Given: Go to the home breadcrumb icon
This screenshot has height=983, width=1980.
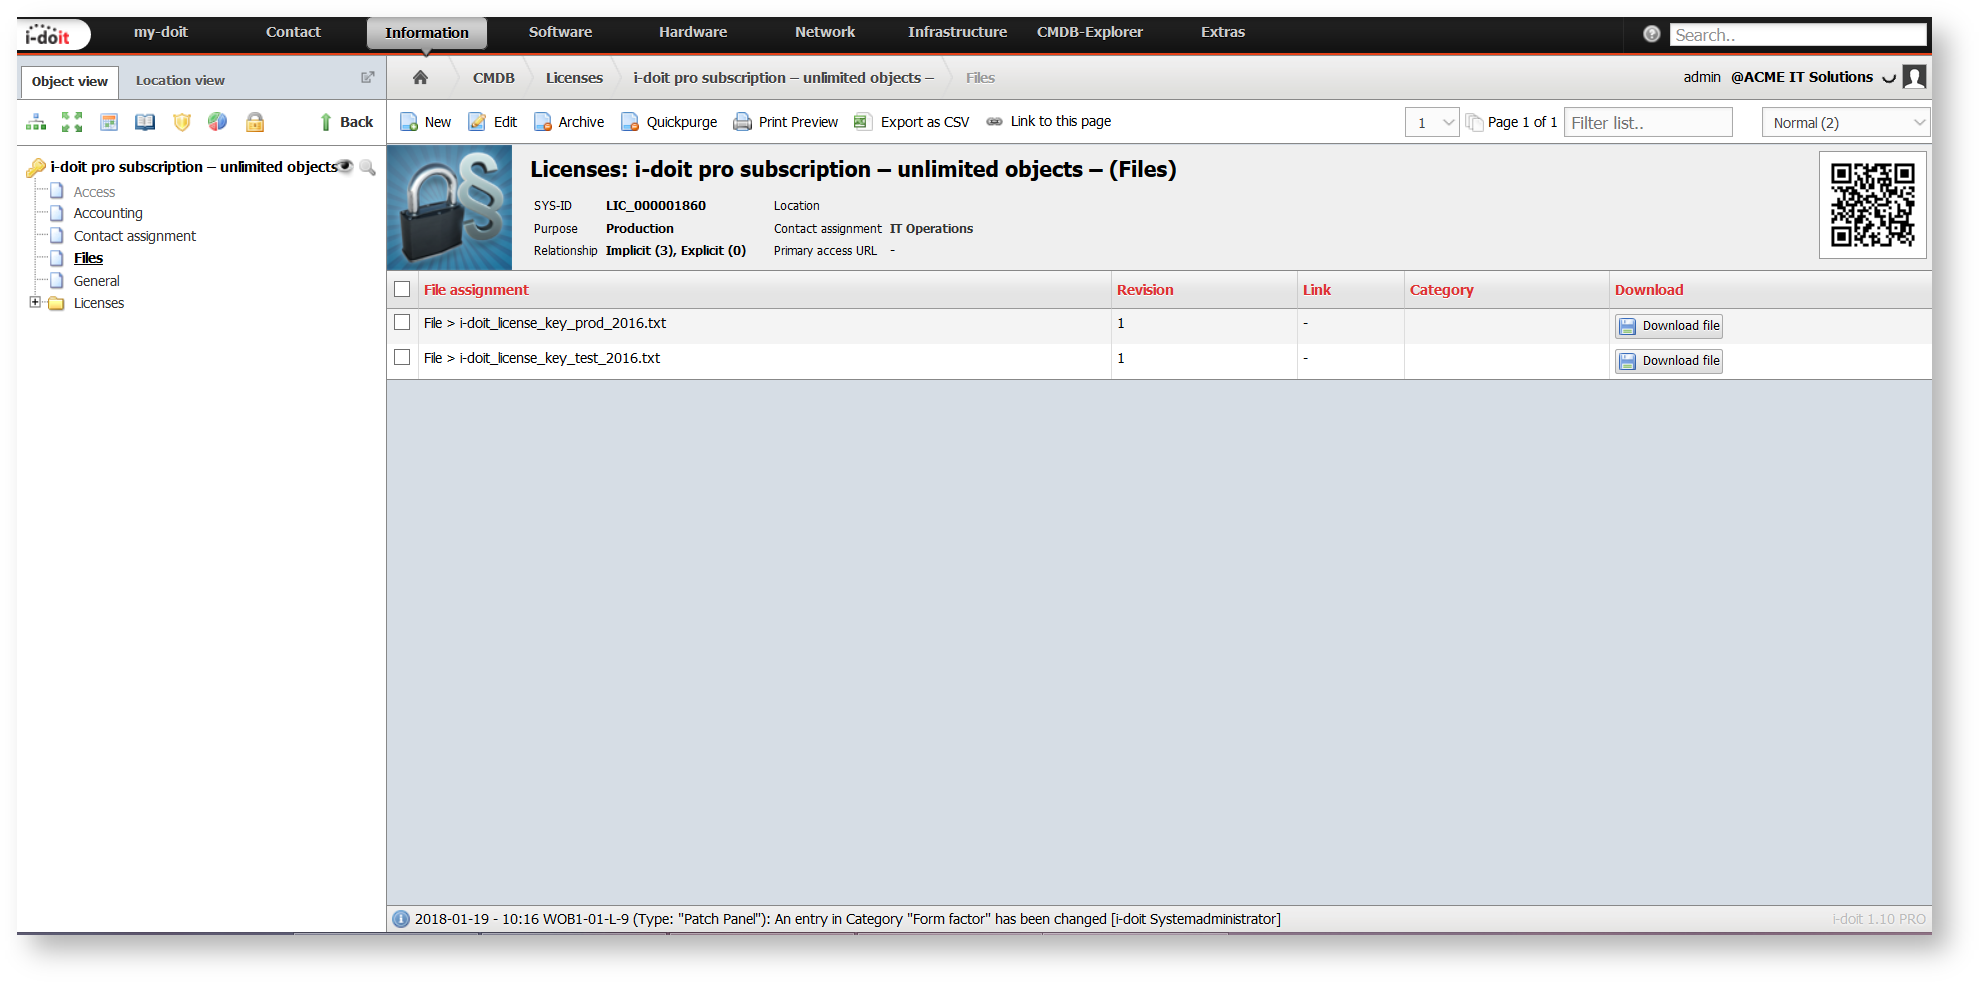Looking at the screenshot, I should [x=420, y=77].
